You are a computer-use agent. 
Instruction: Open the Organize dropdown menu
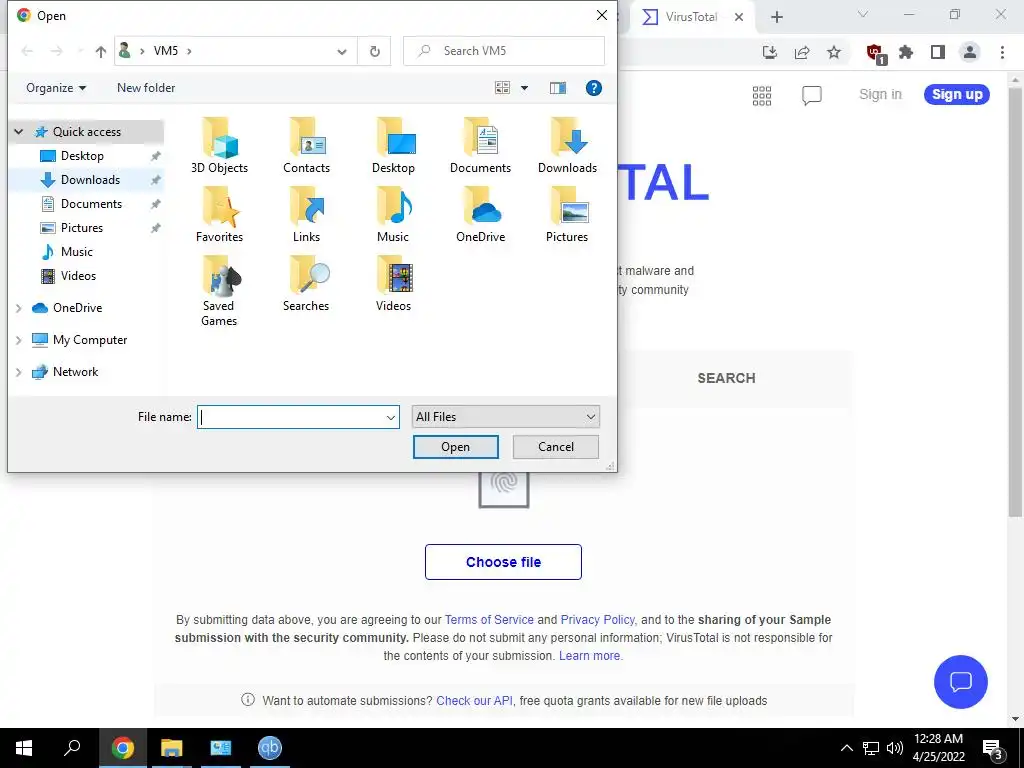click(56, 88)
